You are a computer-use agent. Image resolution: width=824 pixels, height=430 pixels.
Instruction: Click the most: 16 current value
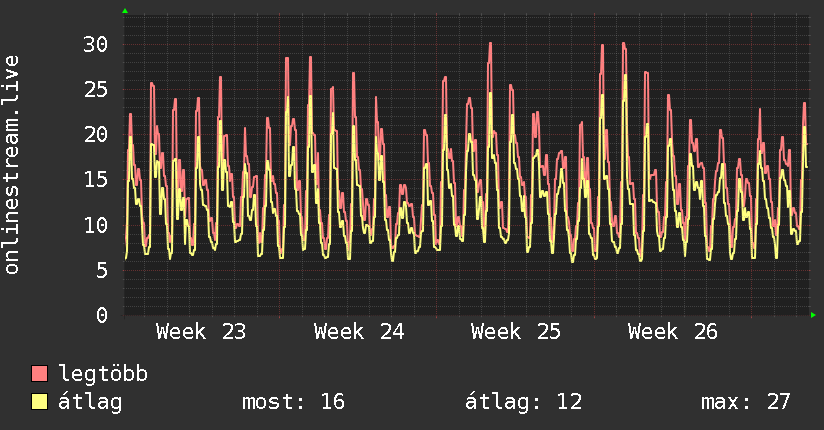pyautogui.click(x=293, y=402)
